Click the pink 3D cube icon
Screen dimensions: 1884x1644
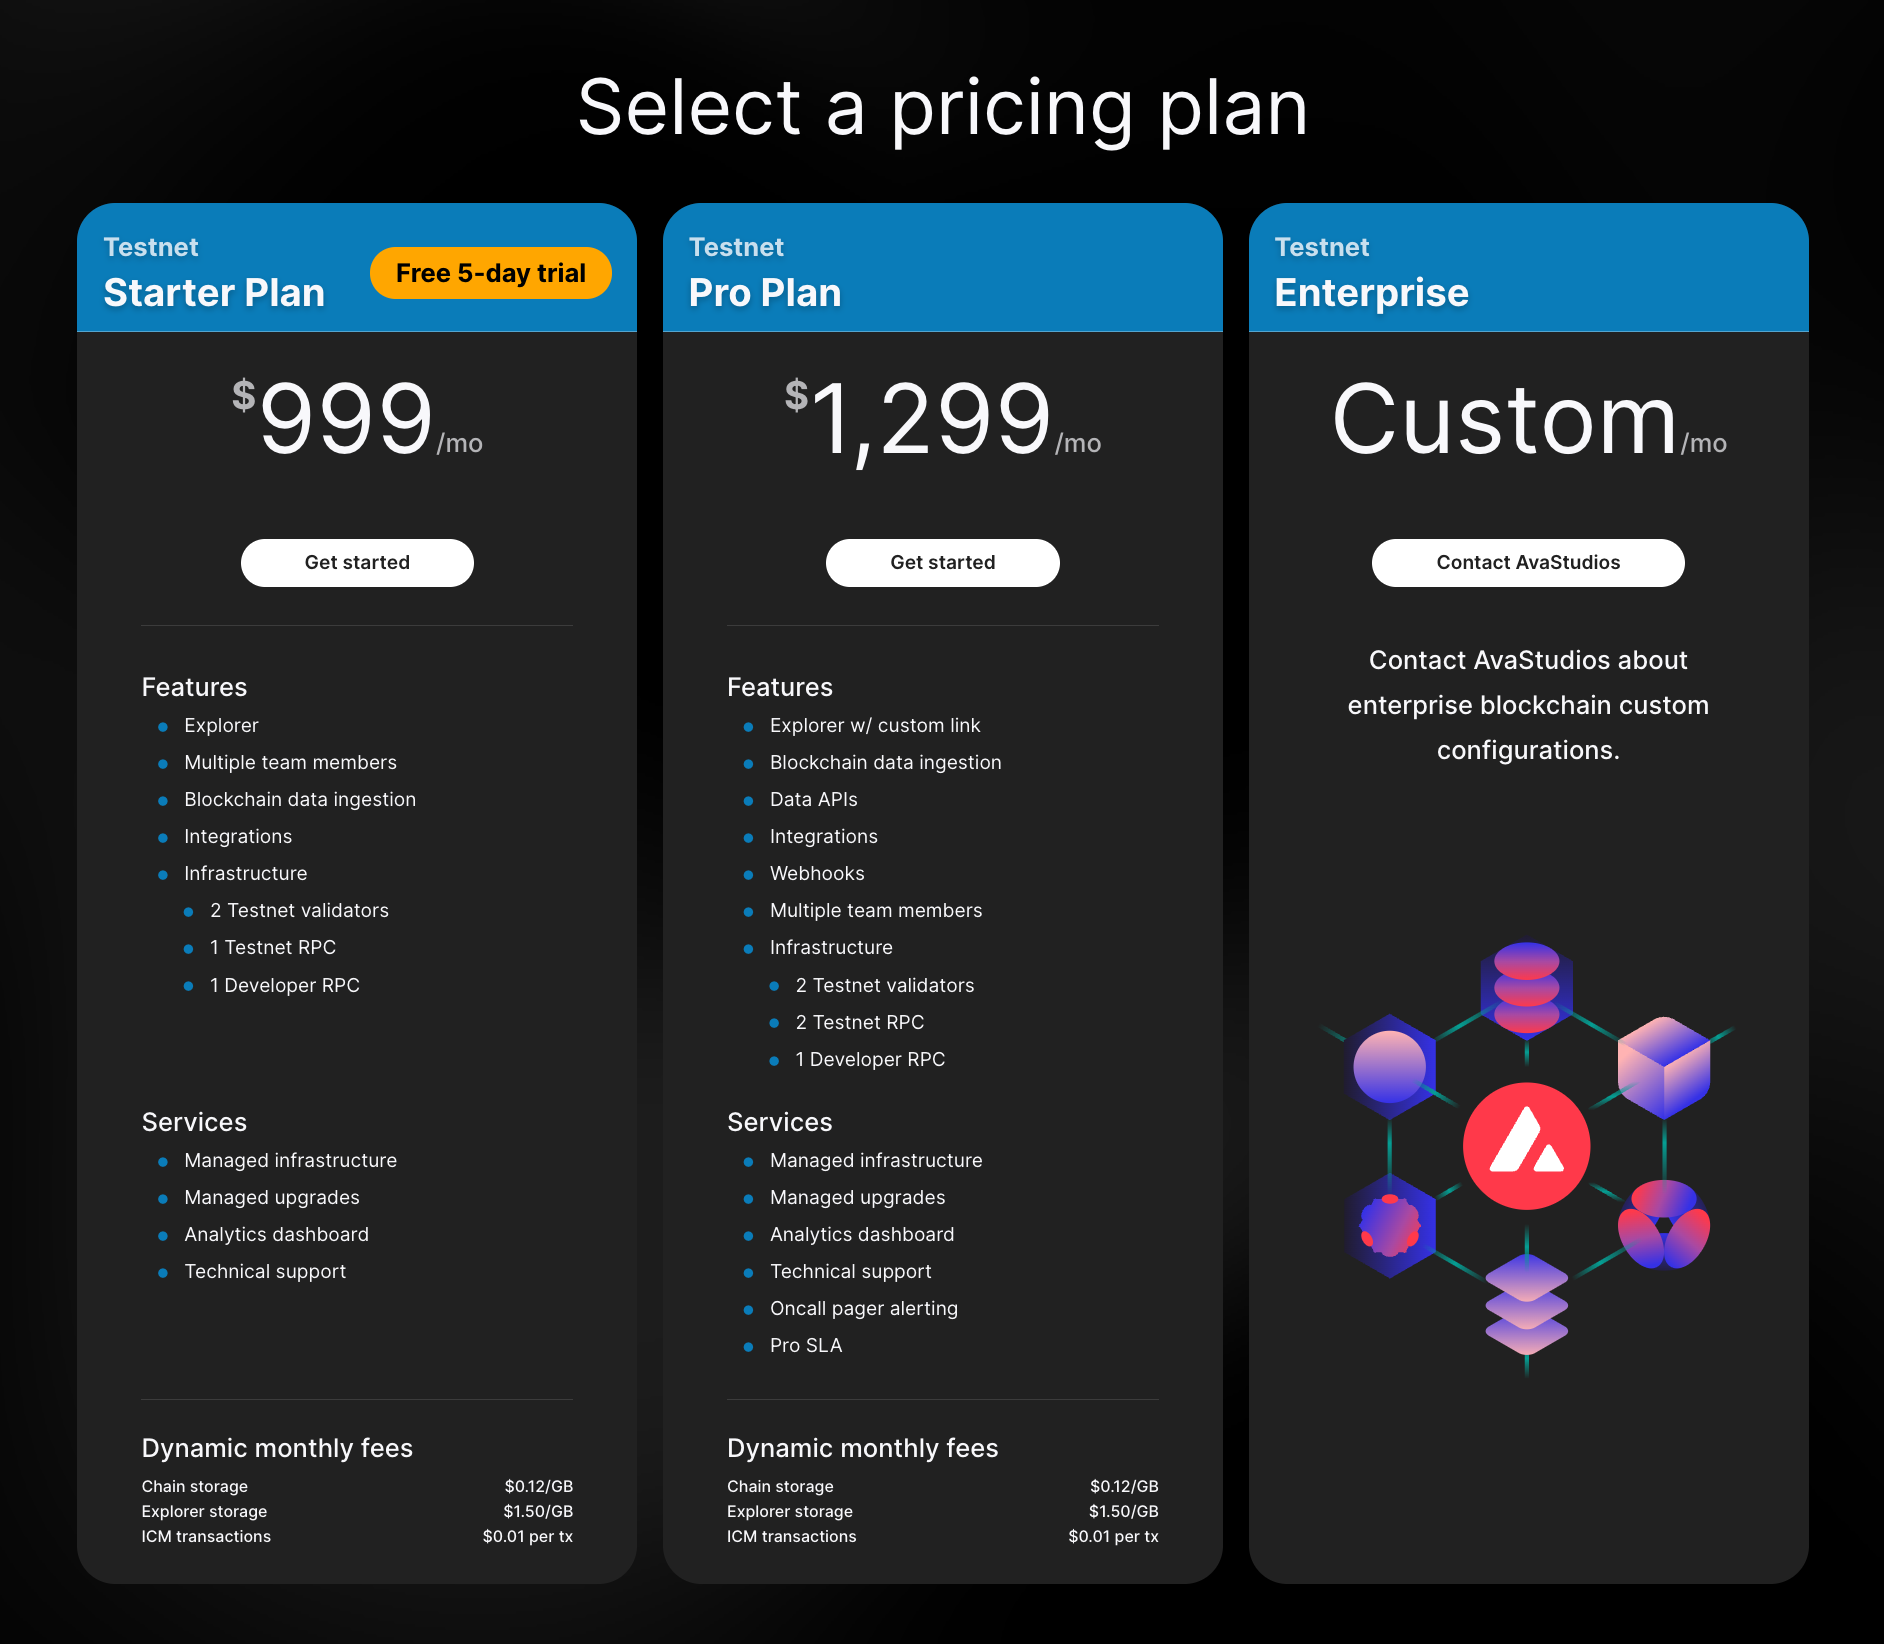[x=1664, y=1066]
